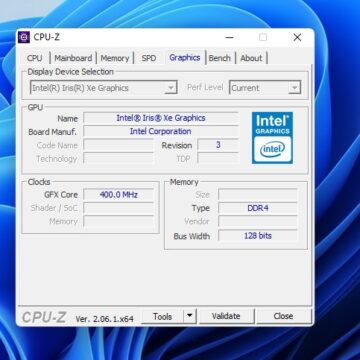Viewport: 360px width, 360px height.
Task: Select the Memory tab
Action: click(115, 58)
